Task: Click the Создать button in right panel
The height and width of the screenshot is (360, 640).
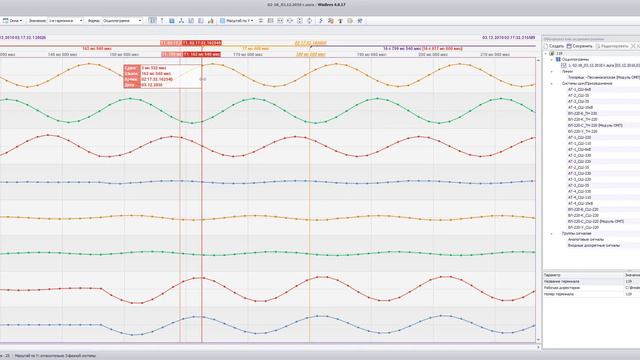Action: pos(554,46)
